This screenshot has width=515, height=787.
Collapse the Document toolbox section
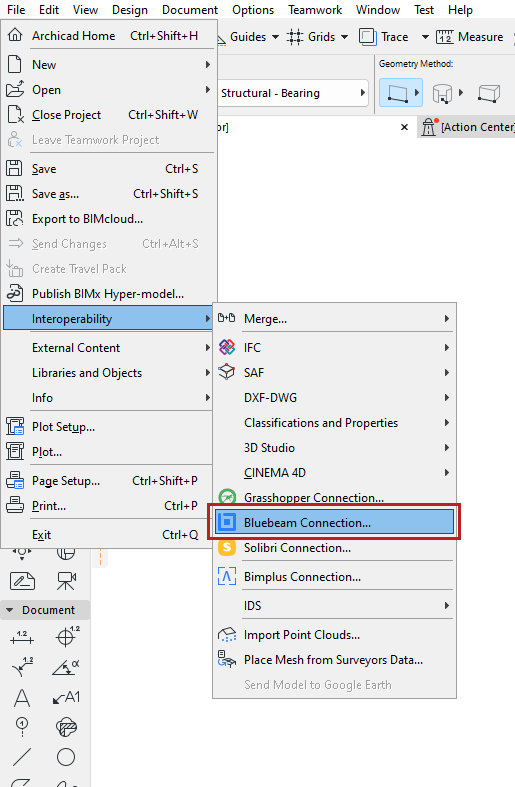click(x=10, y=610)
